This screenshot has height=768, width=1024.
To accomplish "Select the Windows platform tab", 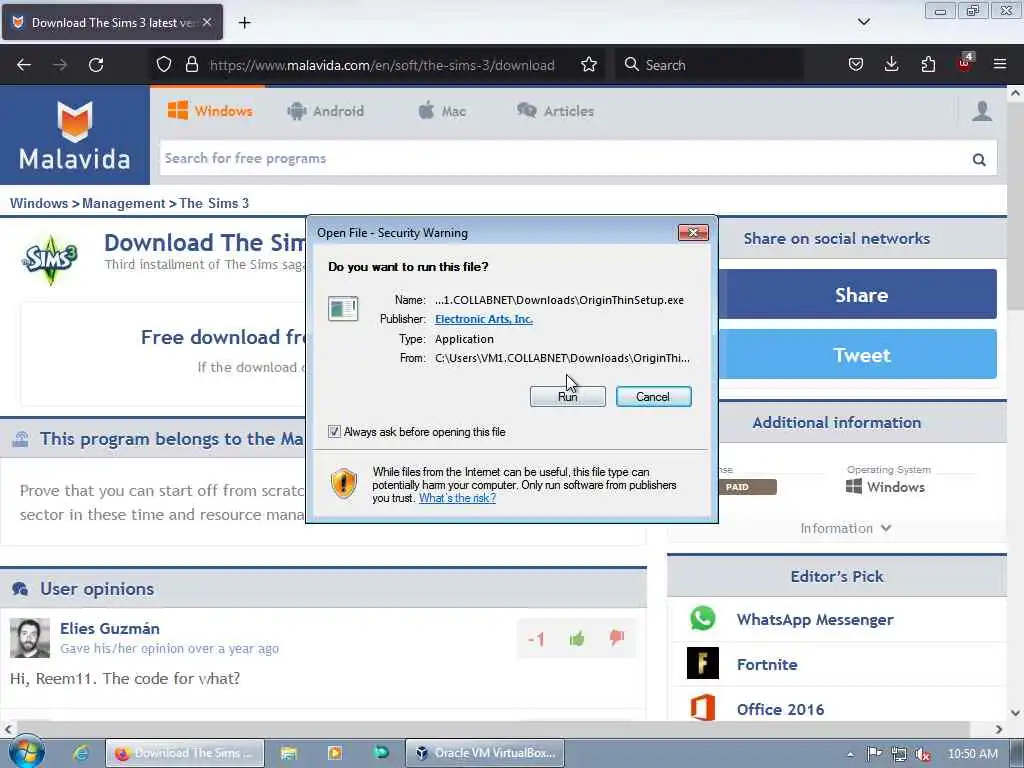I will tap(210, 111).
